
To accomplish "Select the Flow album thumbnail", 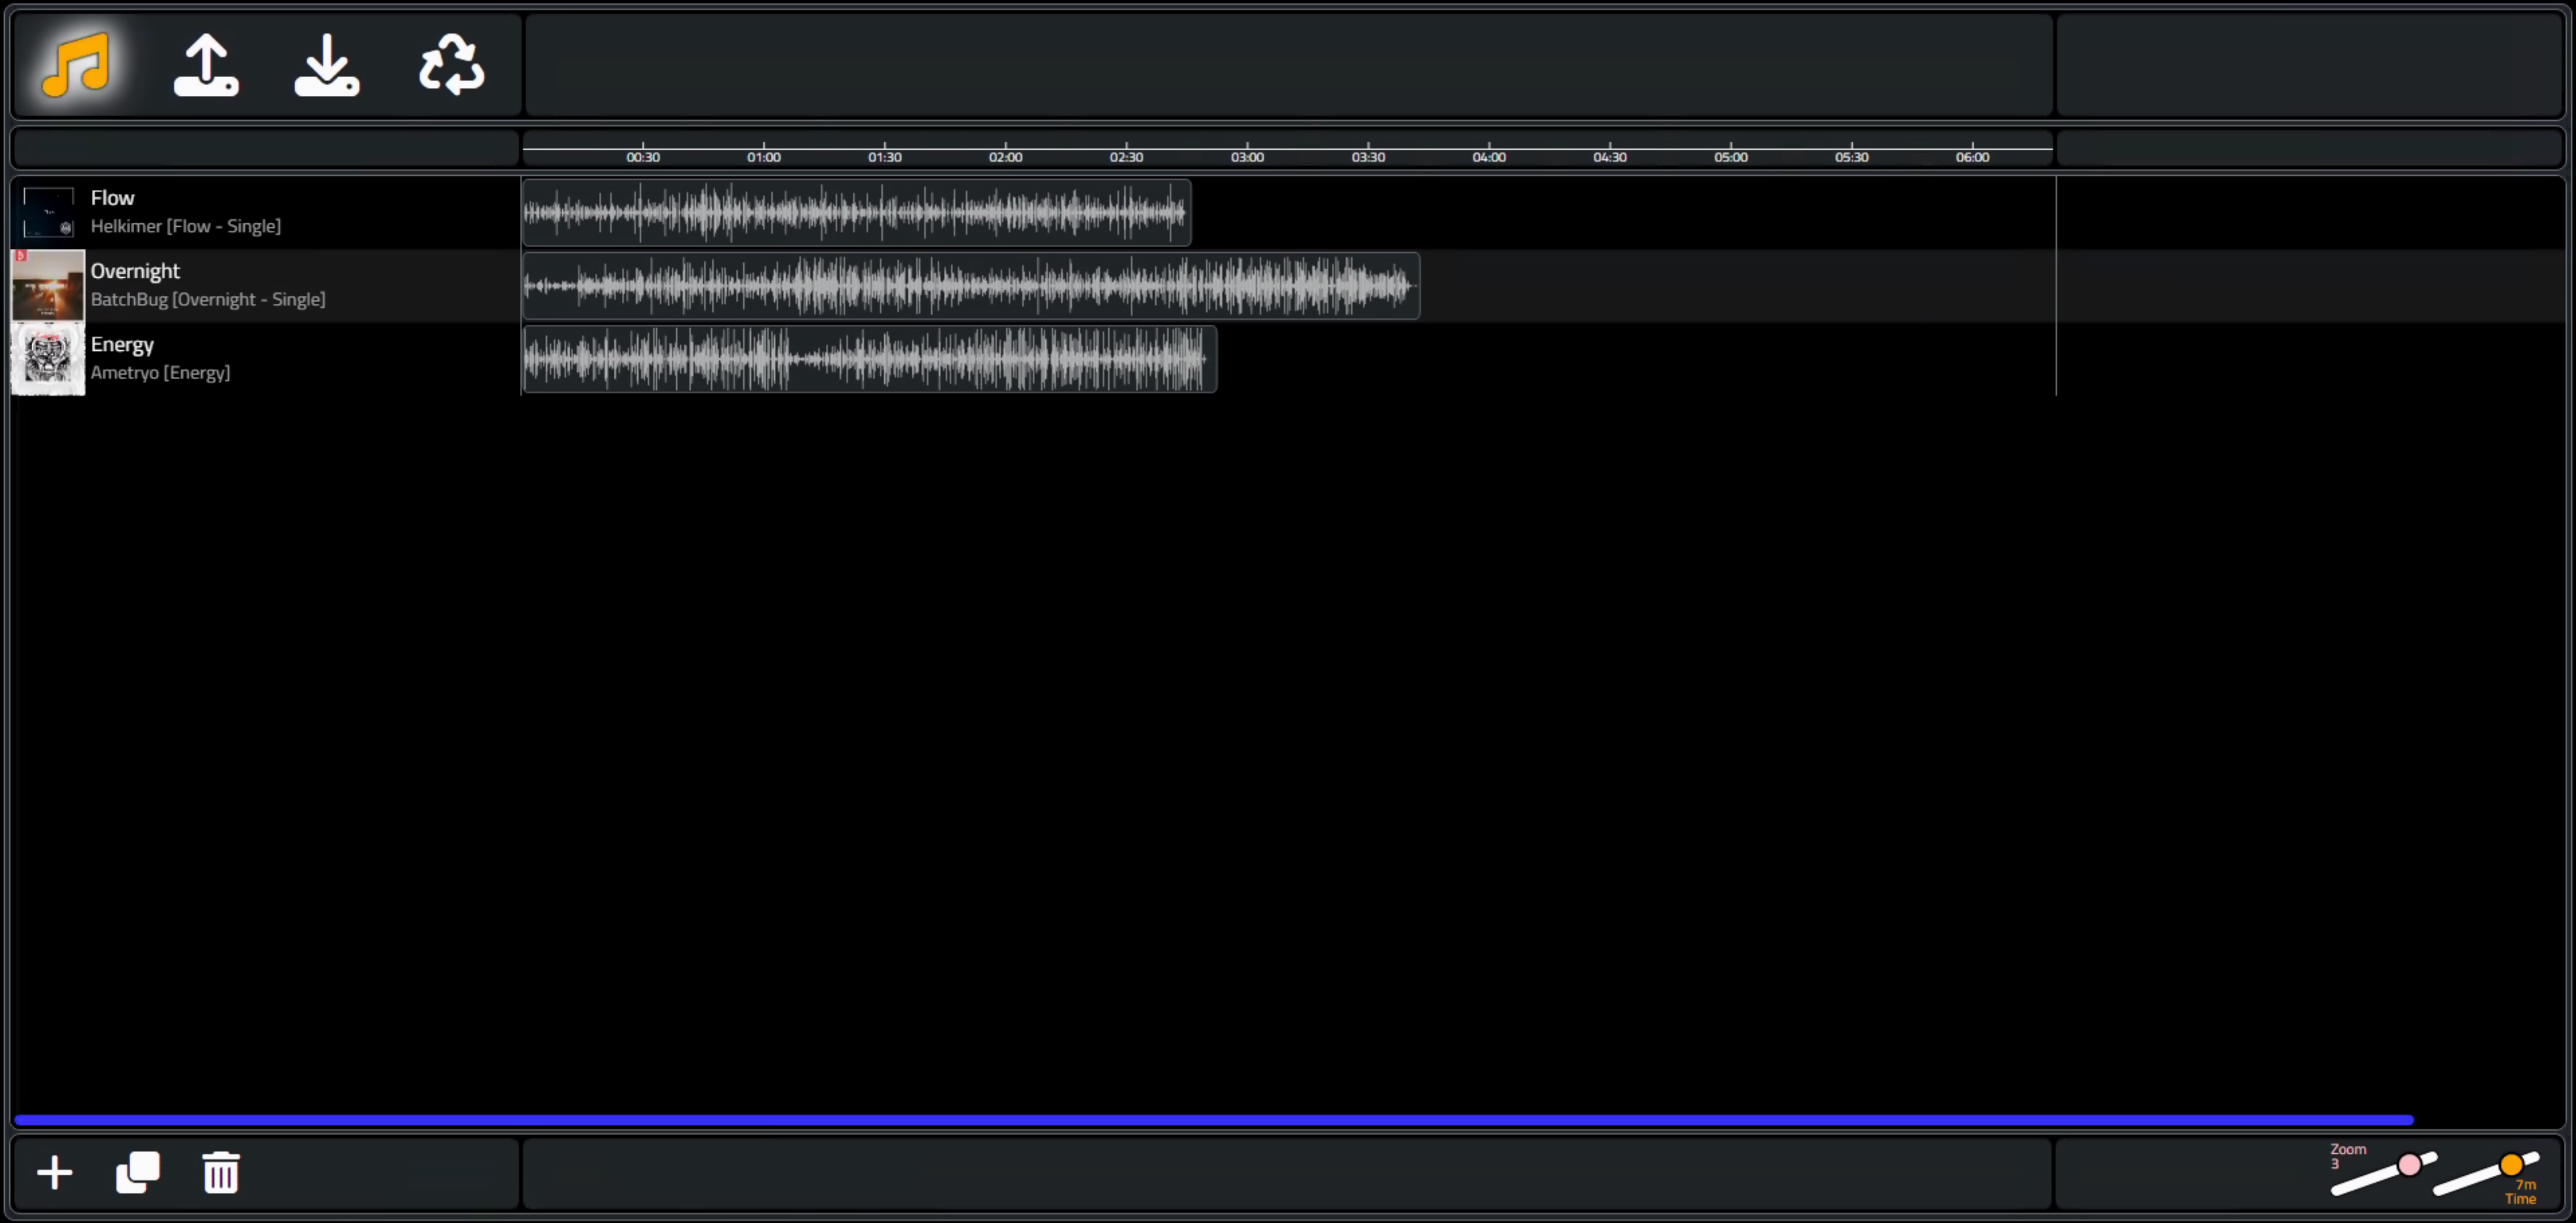I will (48, 212).
